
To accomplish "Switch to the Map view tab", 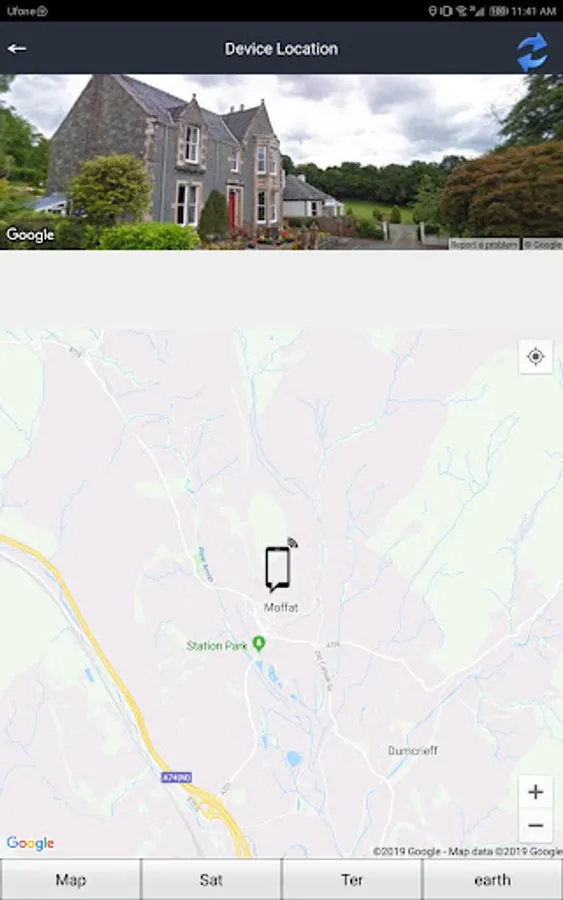I will click(x=71, y=879).
